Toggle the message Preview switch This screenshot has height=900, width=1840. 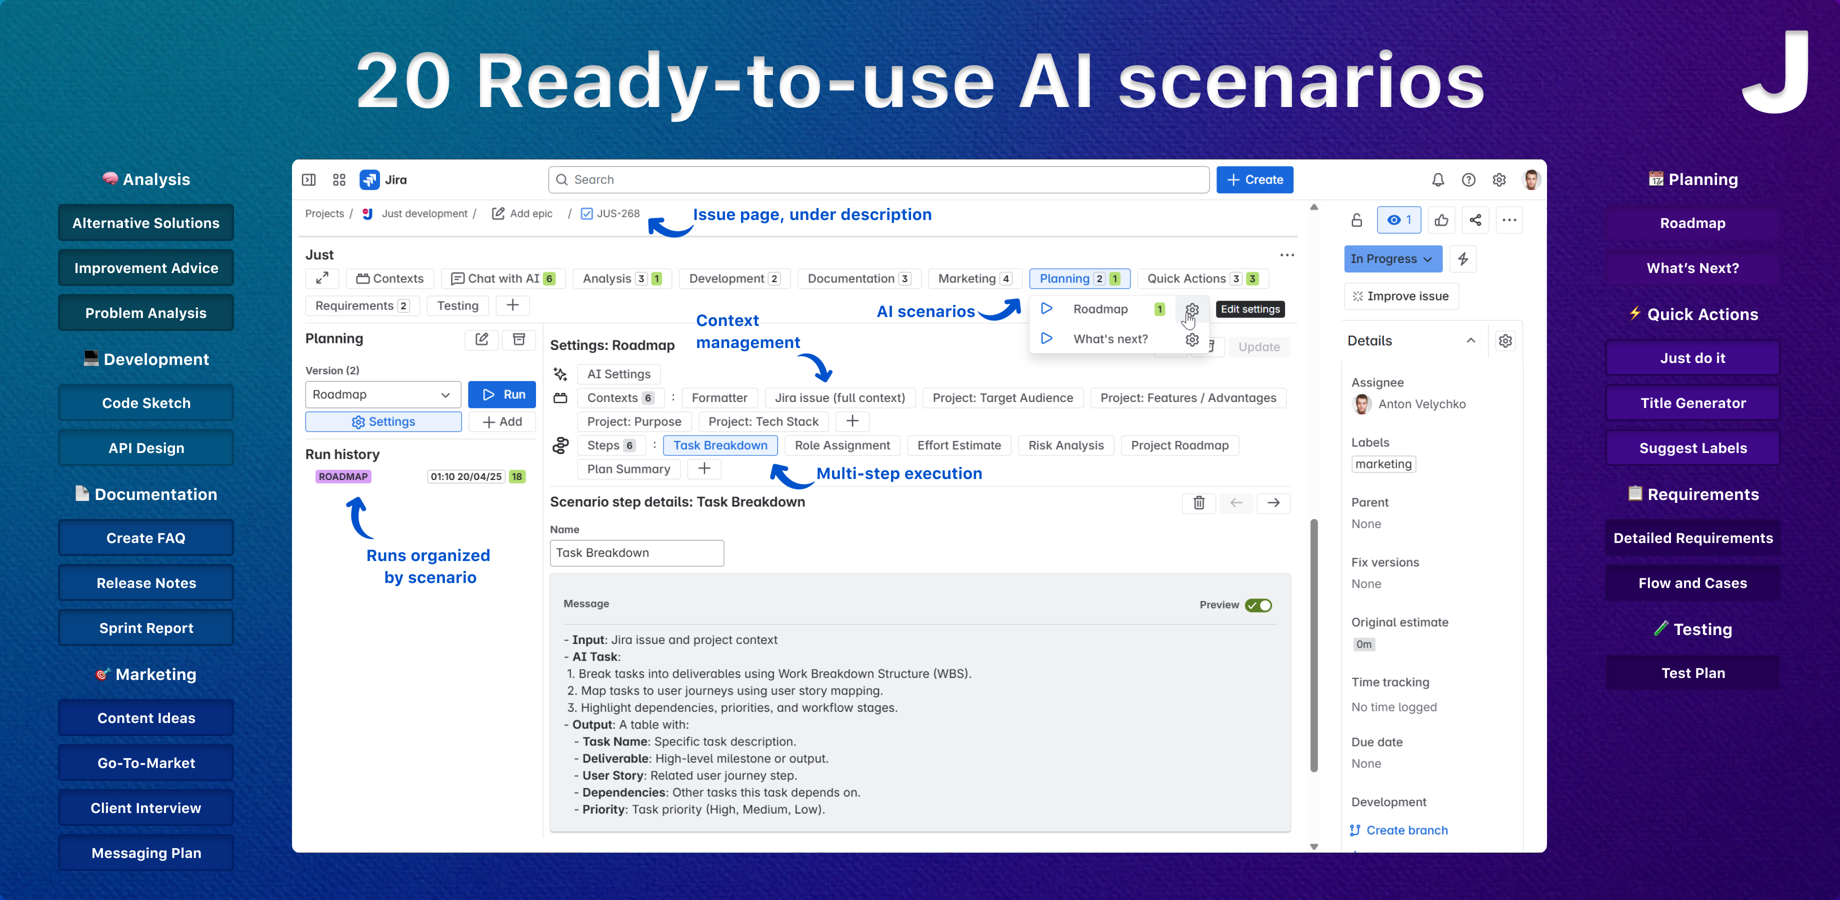1258,605
